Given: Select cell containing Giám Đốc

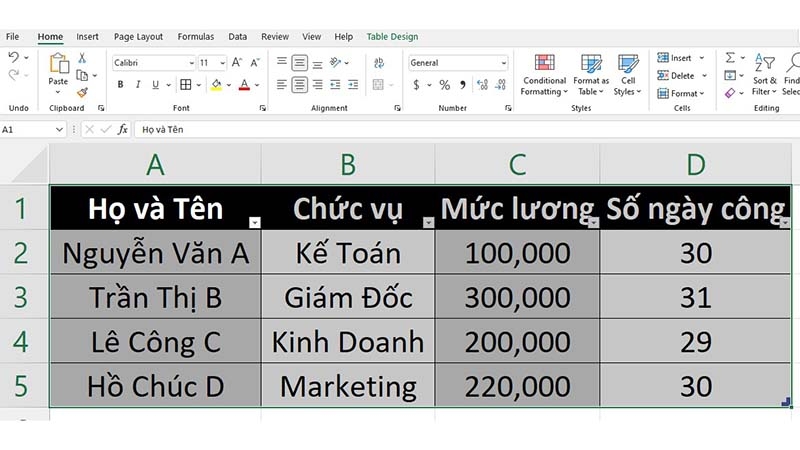Looking at the screenshot, I should point(348,297).
